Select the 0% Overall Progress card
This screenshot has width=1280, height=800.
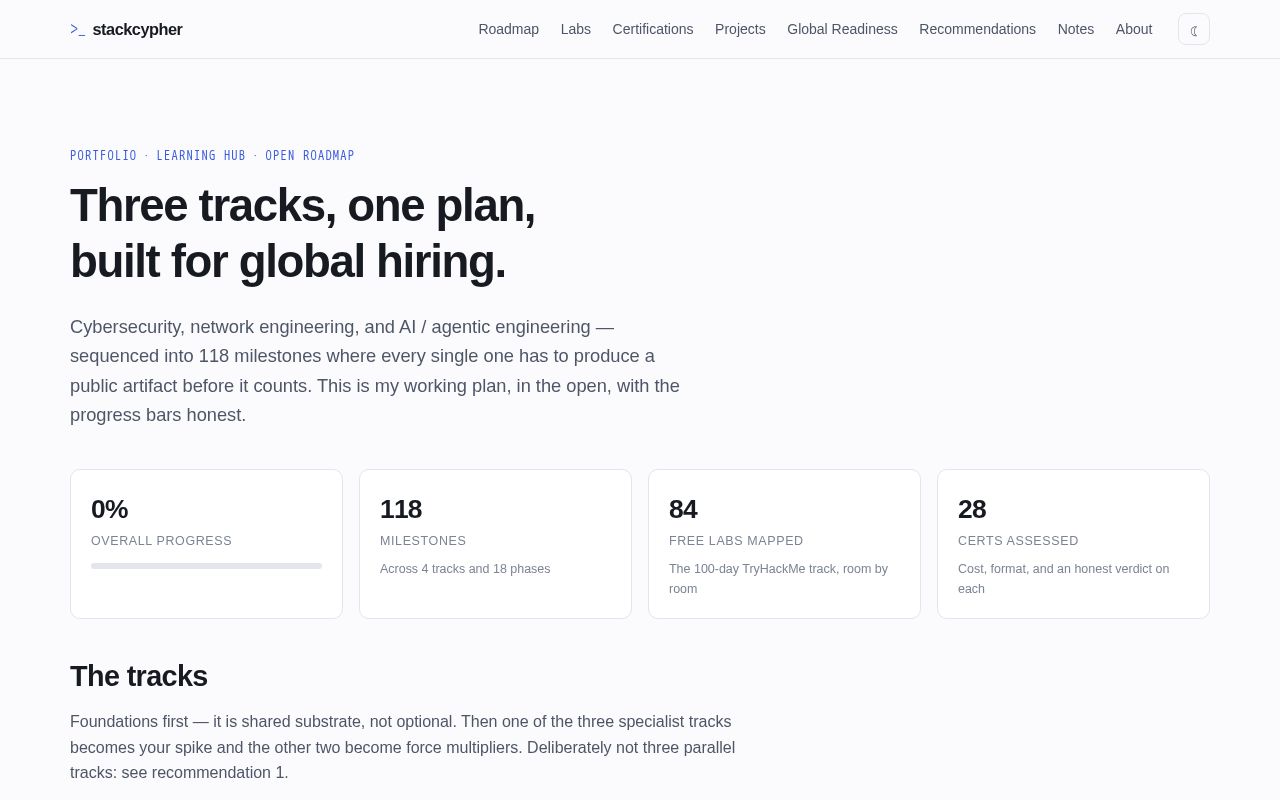[x=206, y=544]
